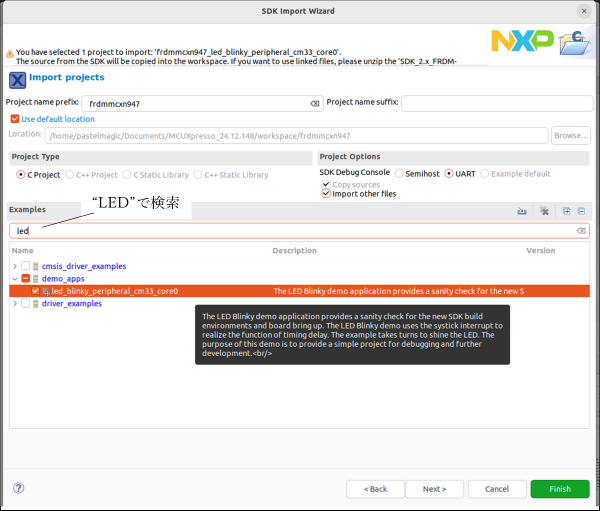
Task: Expand the driver_examples tree node
Action: 14,304
